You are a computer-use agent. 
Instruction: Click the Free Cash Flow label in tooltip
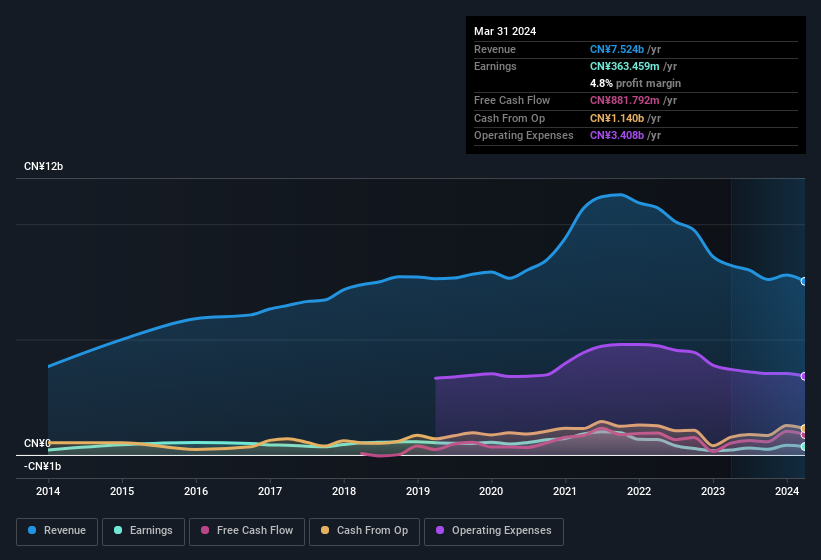click(x=512, y=100)
